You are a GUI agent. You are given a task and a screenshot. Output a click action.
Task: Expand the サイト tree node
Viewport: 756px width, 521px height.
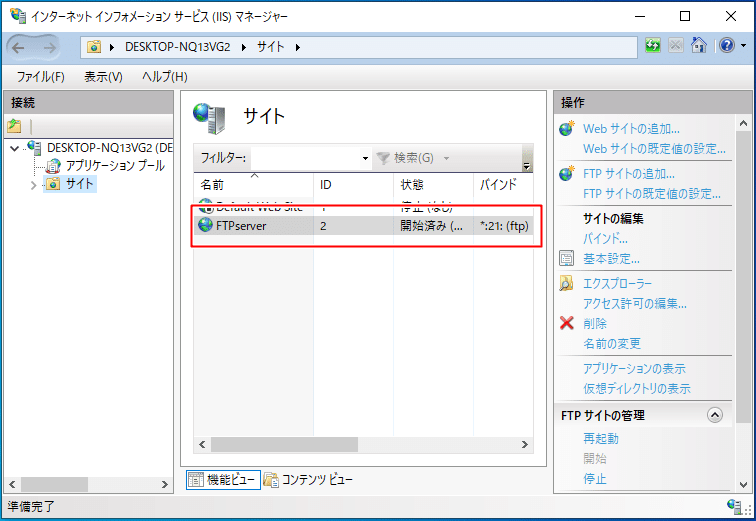pos(33,185)
